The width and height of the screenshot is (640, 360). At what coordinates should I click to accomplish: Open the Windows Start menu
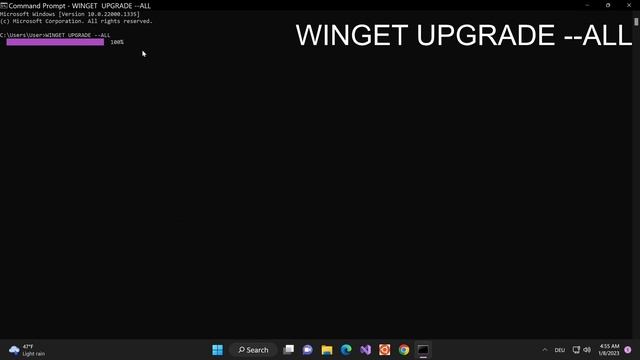point(218,350)
